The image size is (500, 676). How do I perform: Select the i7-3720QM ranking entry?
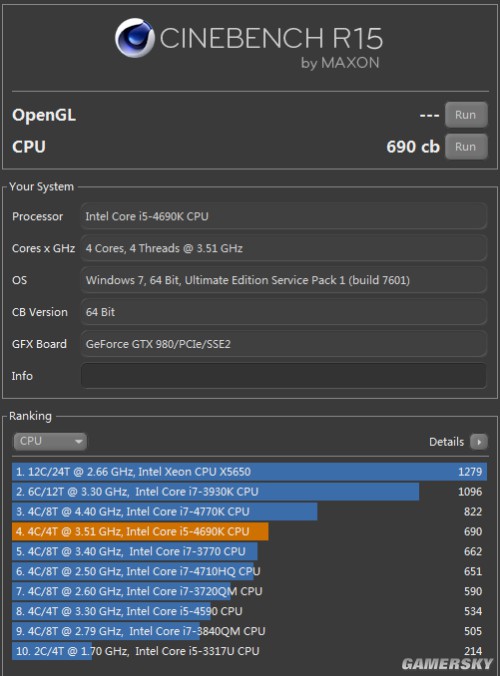point(250,591)
